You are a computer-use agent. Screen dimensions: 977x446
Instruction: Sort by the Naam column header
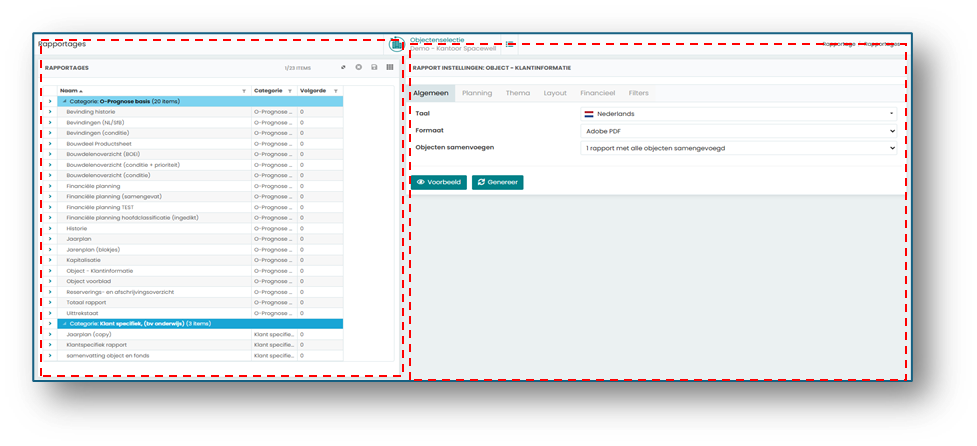[x=71, y=91]
